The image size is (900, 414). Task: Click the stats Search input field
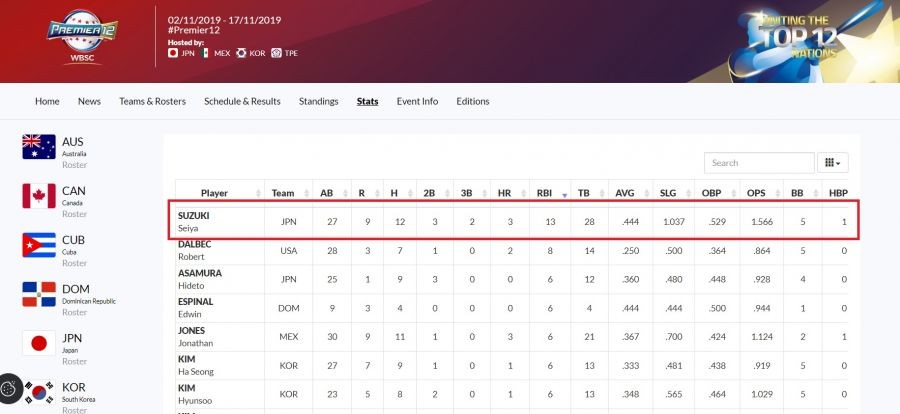759,162
